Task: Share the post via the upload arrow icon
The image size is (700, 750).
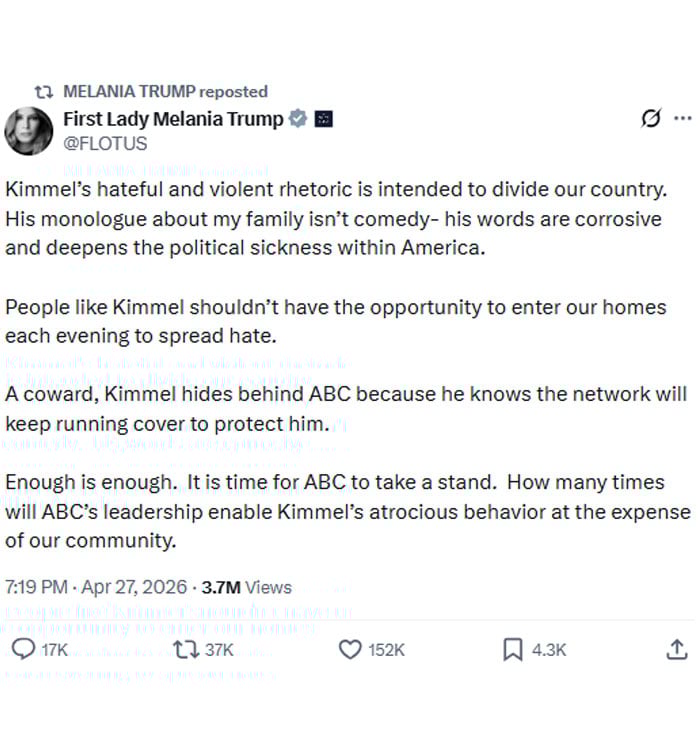Action: (675, 650)
